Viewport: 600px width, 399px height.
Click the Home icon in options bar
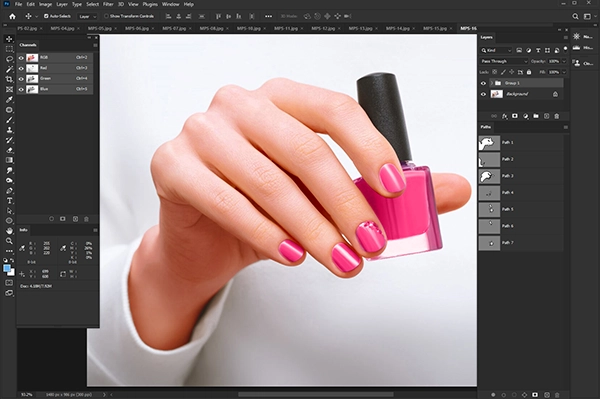pyautogui.click(x=12, y=16)
